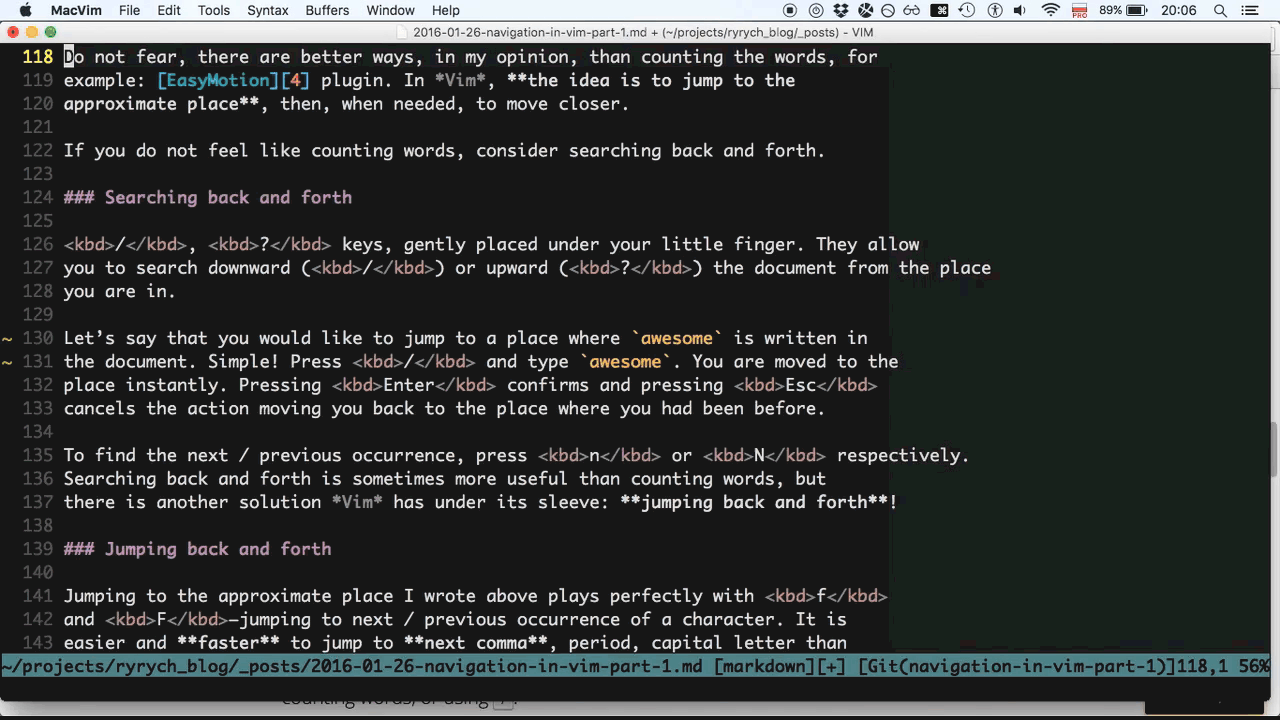Open the Syntax menu
This screenshot has height=720, width=1280.
[x=267, y=11]
